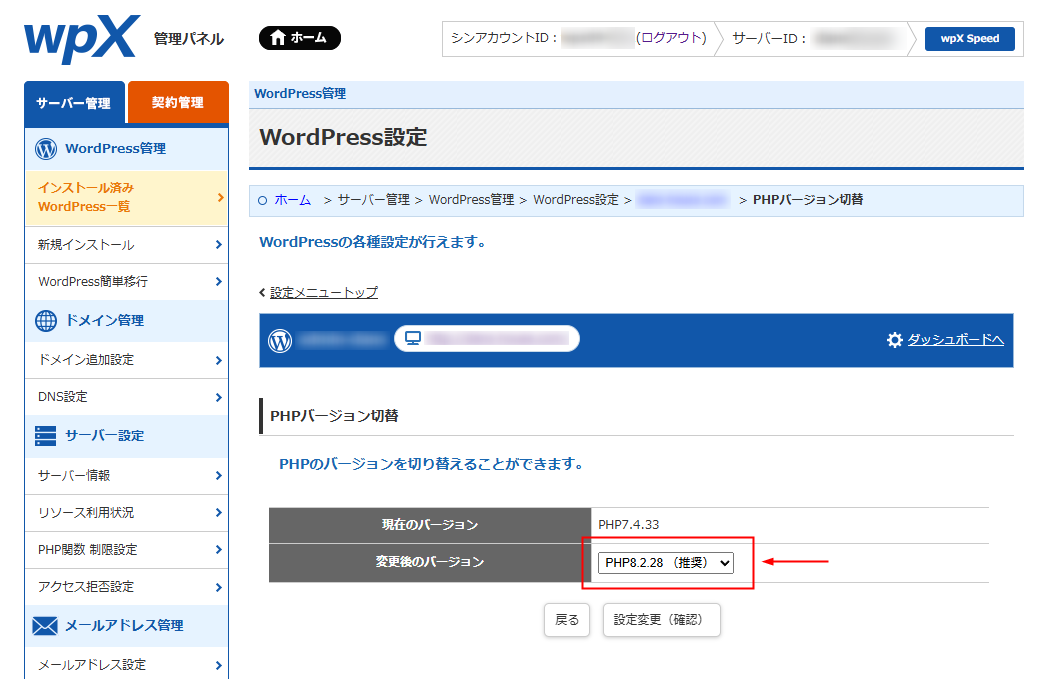Open ドメイン追加設定 menu item

click(126, 360)
